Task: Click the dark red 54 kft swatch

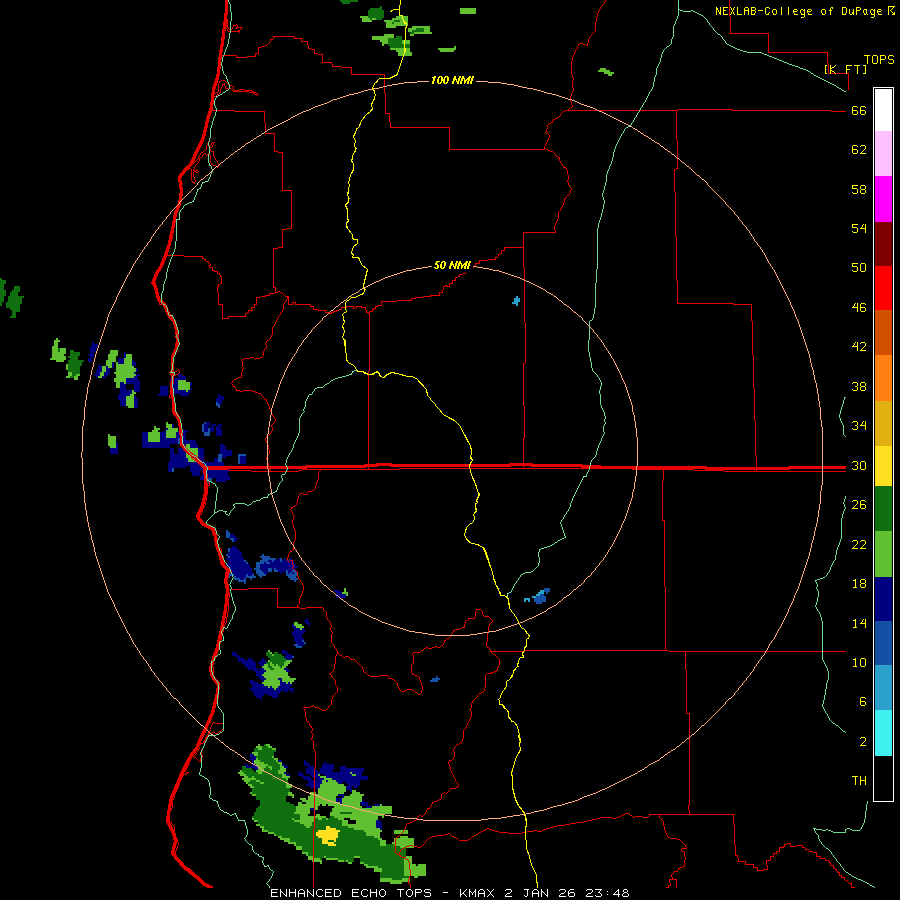Action: 883,244
